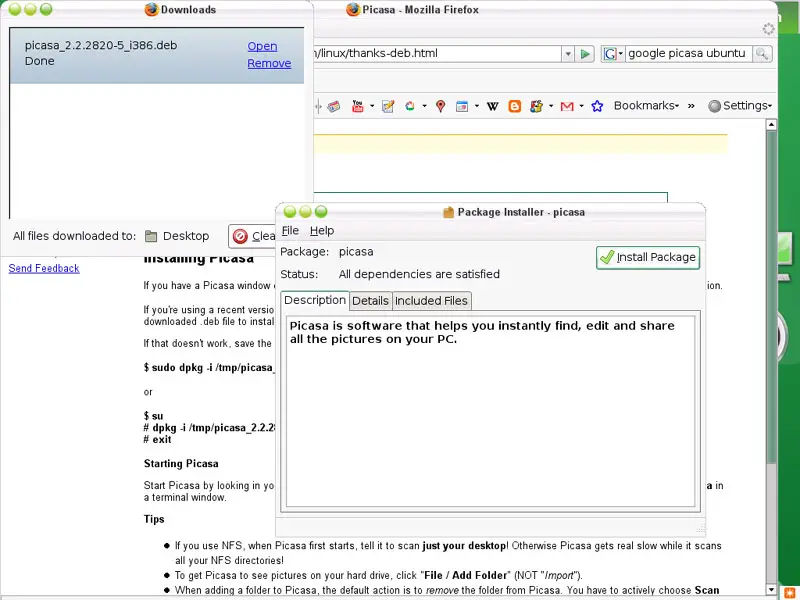Switch to the Included Files tab

(x=431, y=301)
